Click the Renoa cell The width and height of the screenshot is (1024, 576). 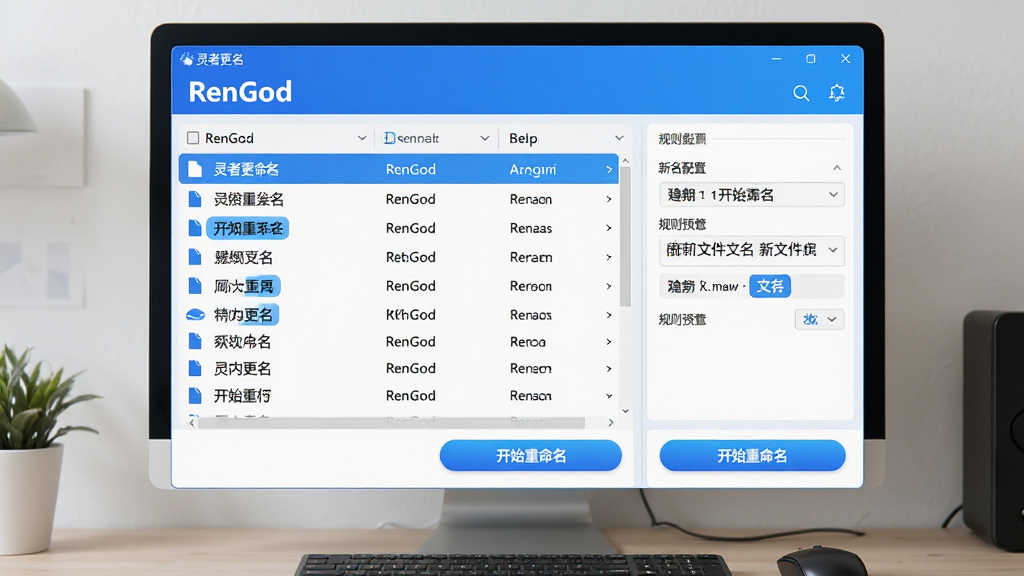coord(528,342)
